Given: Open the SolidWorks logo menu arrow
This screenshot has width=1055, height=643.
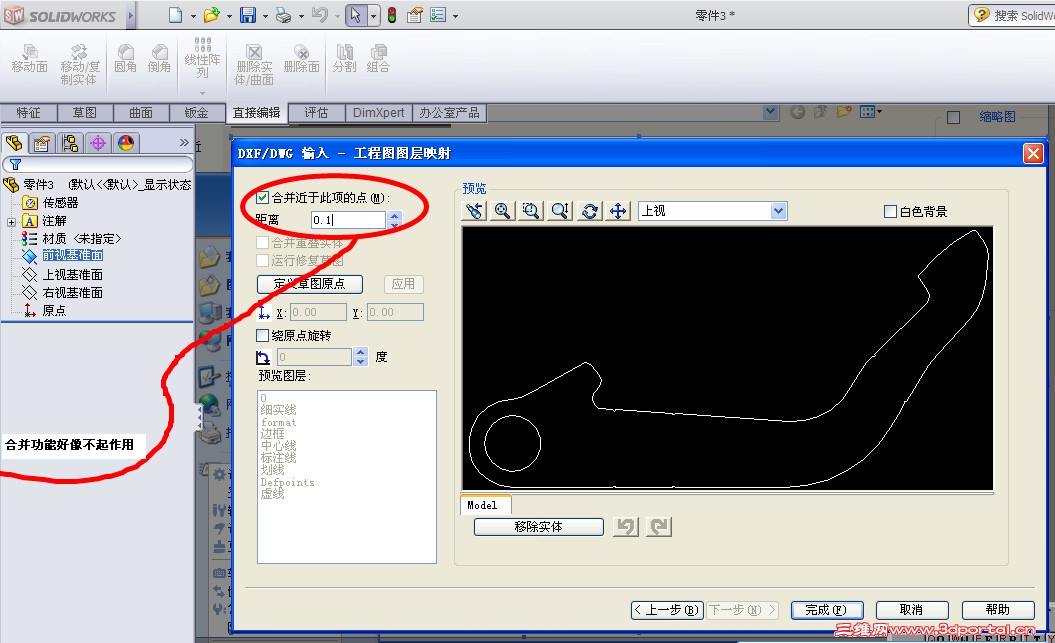Looking at the screenshot, I should (131, 15).
